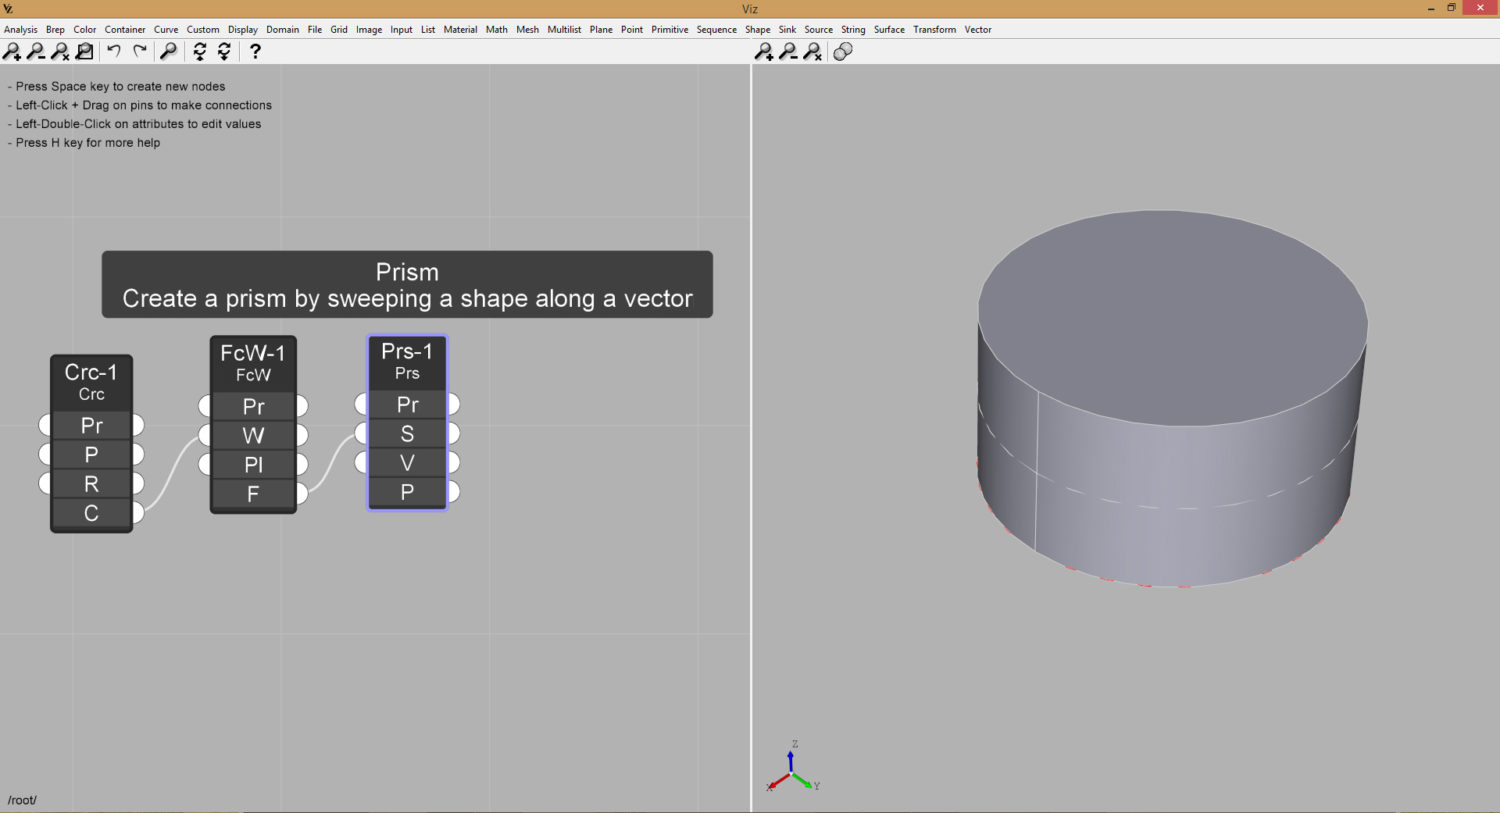Image resolution: width=1500 pixels, height=813 pixels.
Task: Activate the Zoom to Region icon
Action: click(x=84, y=51)
